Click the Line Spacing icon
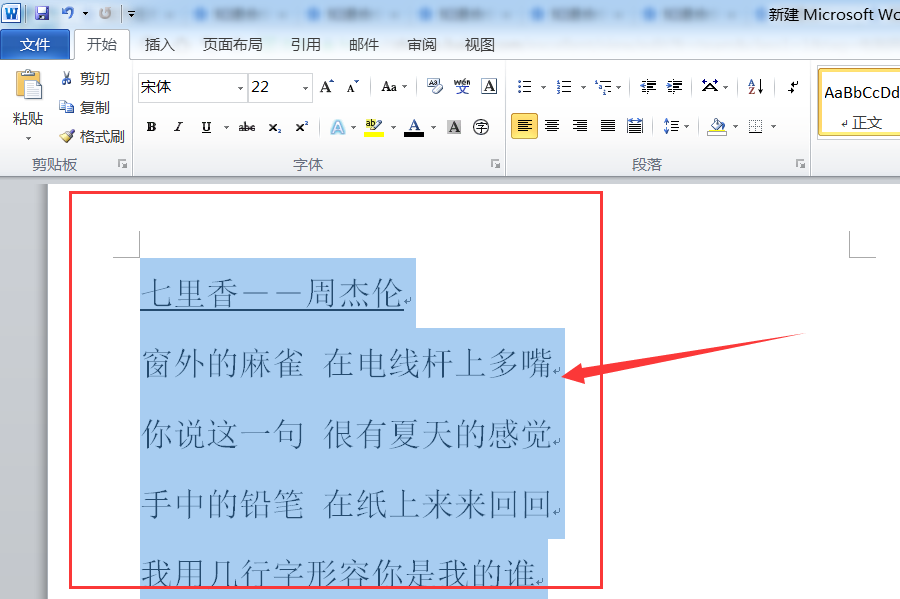 [671, 126]
